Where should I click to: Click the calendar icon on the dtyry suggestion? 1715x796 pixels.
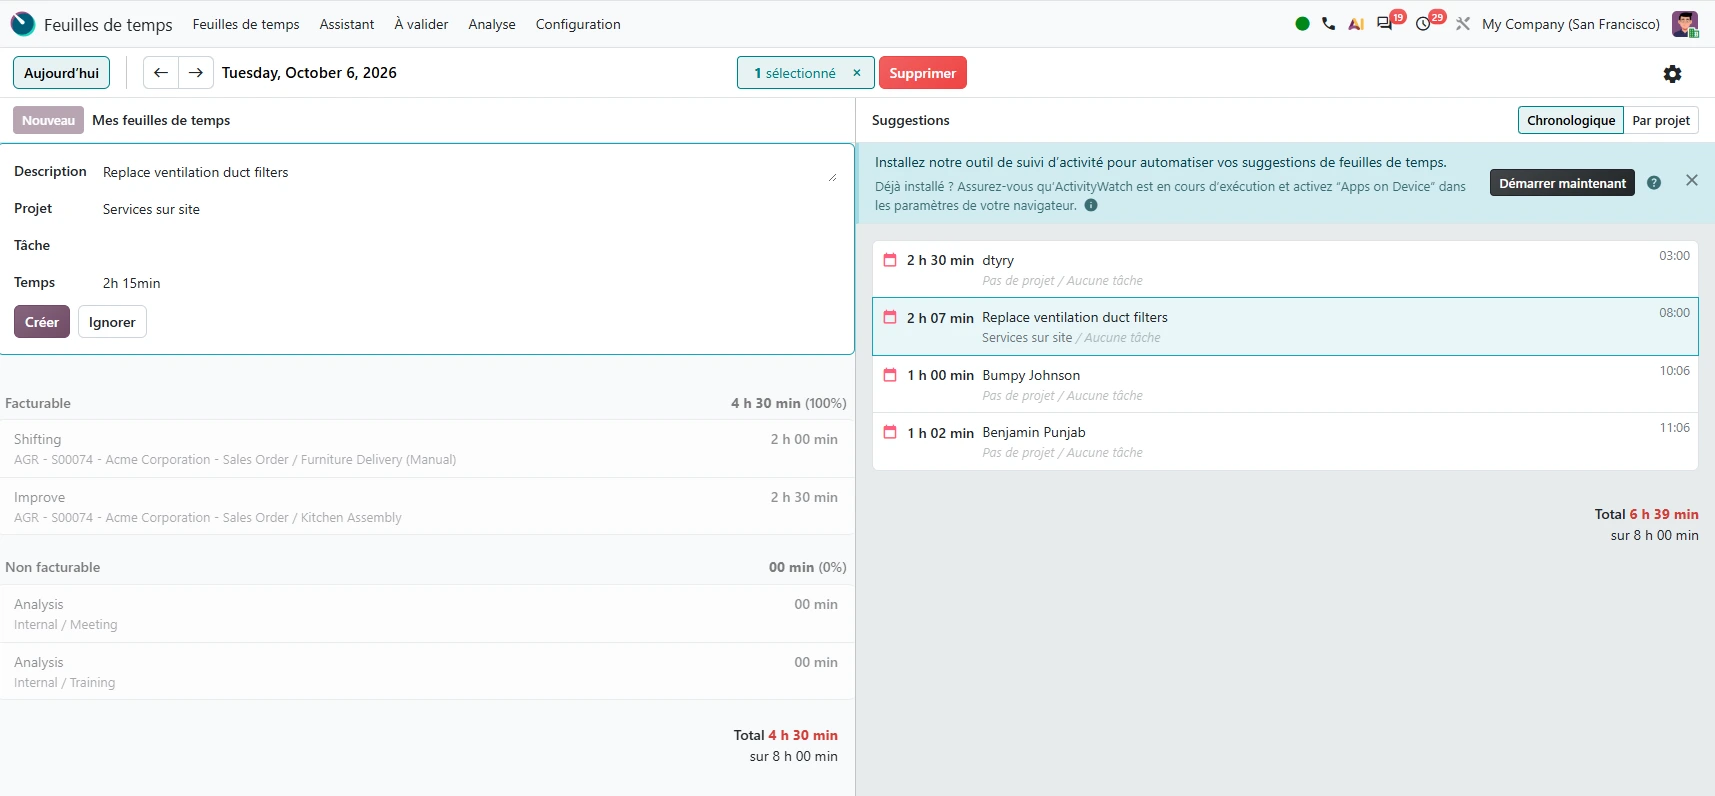click(x=890, y=260)
